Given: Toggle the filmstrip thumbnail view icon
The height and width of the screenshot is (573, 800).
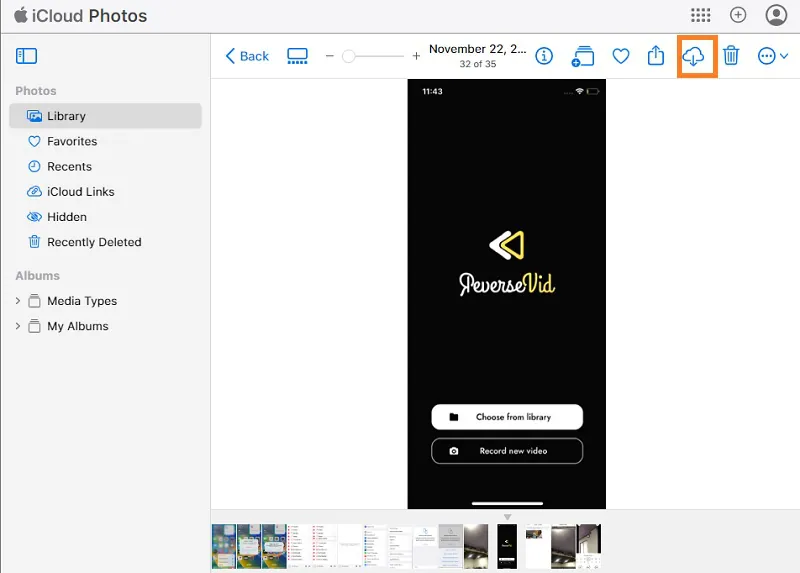Looking at the screenshot, I should [297, 56].
